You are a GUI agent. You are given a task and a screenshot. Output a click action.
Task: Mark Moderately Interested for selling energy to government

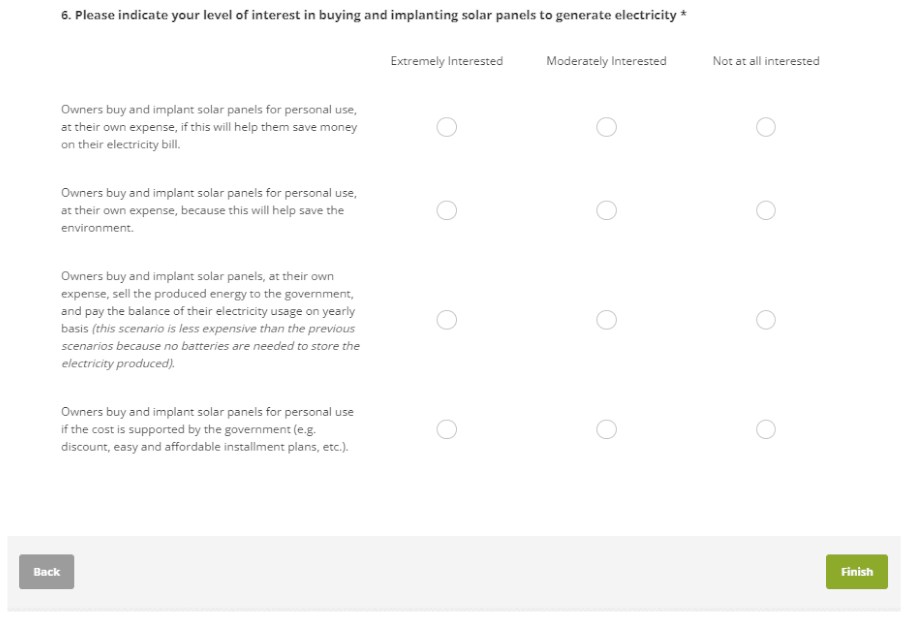(606, 320)
